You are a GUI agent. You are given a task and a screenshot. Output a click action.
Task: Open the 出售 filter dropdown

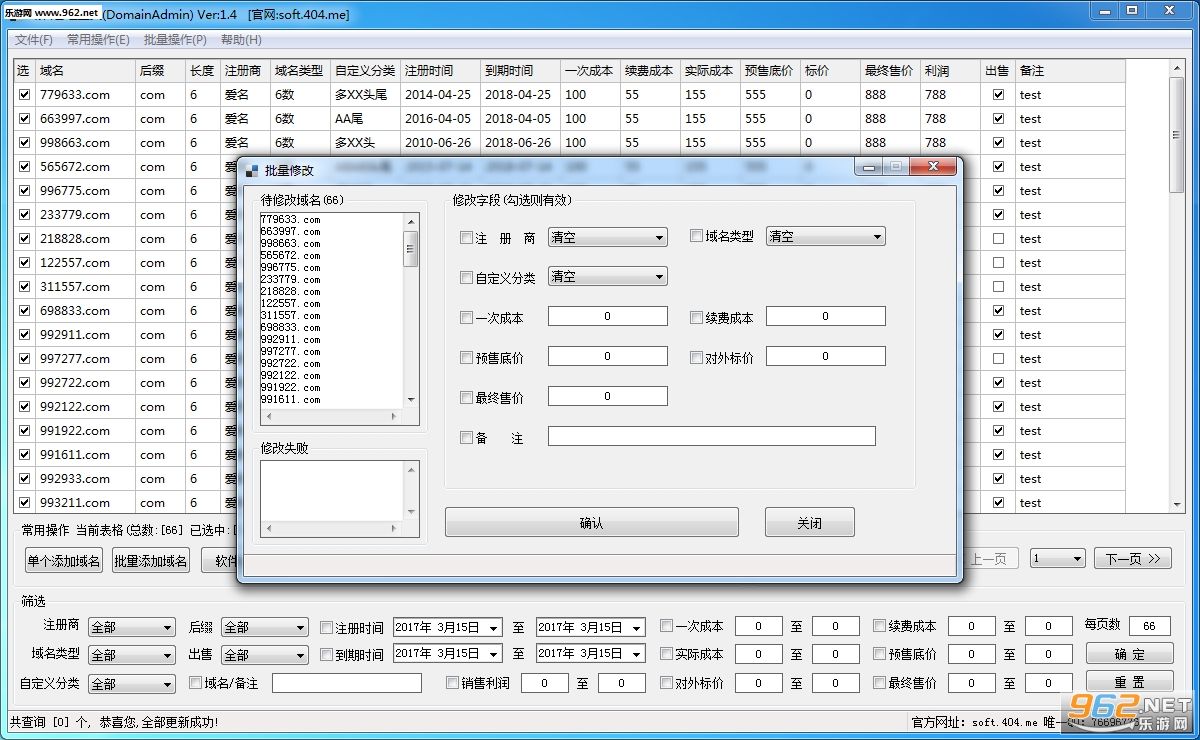click(x=265, y=655)
